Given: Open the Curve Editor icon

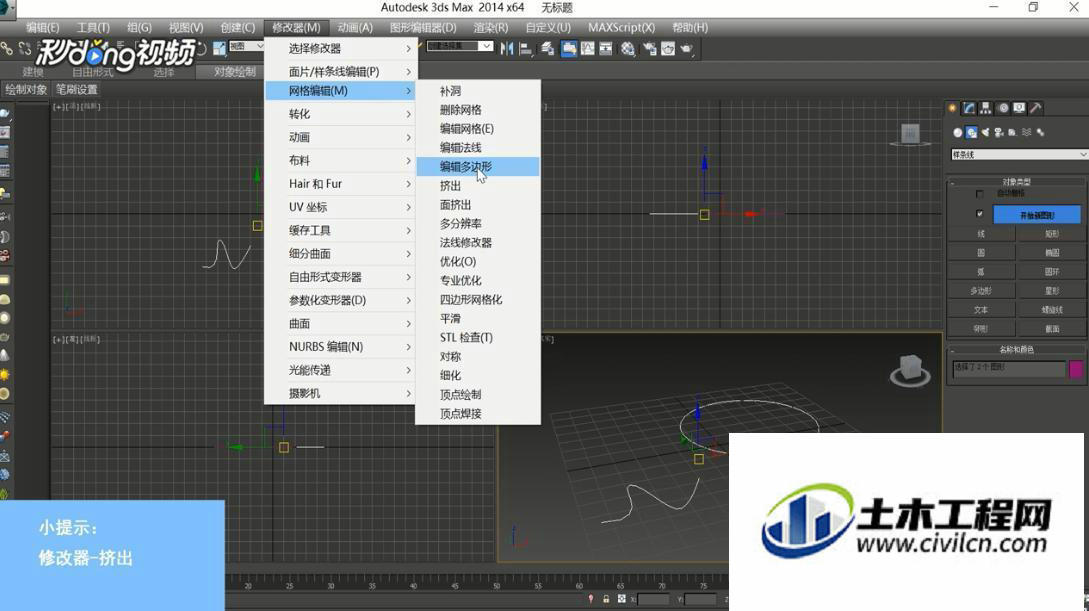Looking at the screenshot, I should (588, 49).
